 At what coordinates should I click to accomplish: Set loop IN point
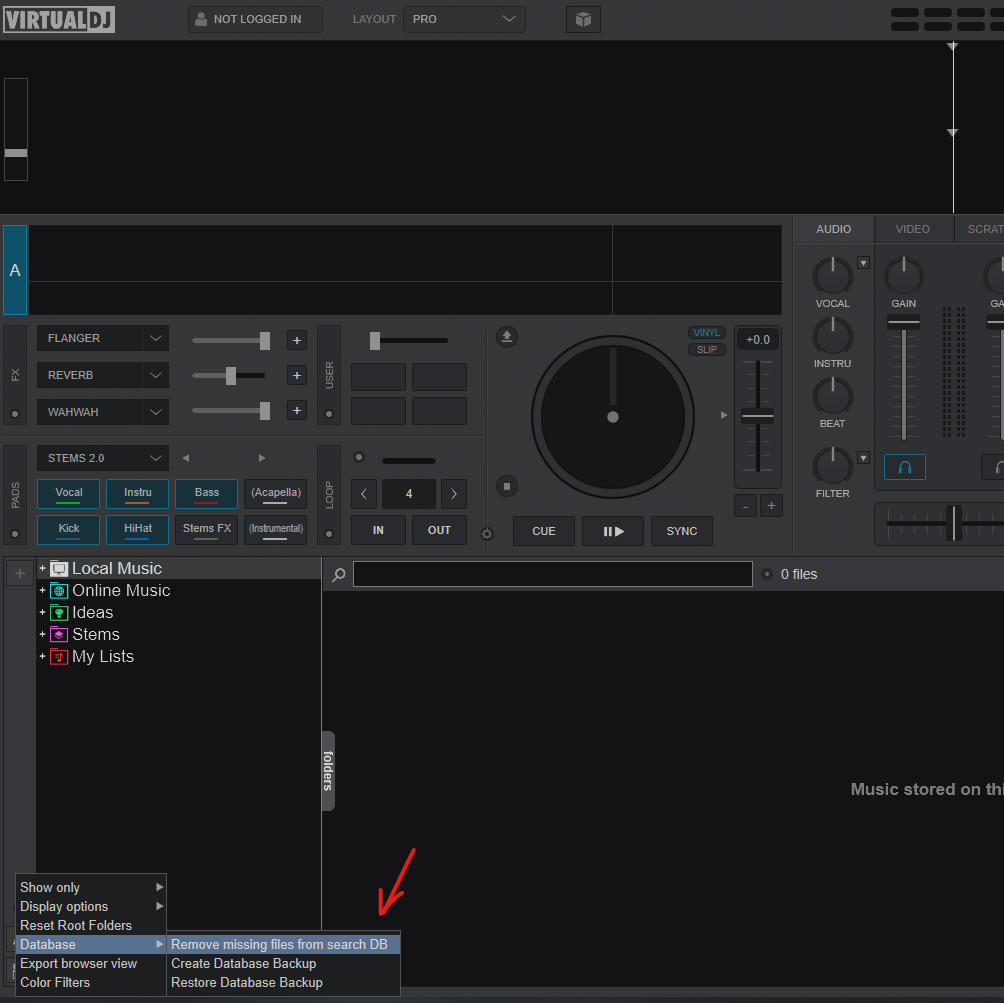pyautogui.click(x=378, y=530)
